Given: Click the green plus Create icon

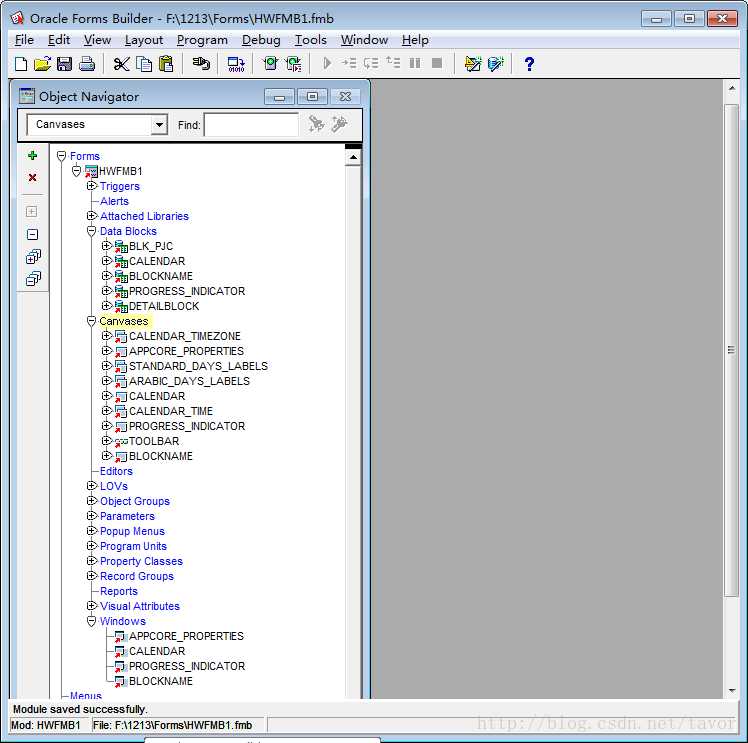Looking at the screenshot, I should (32, 155).
